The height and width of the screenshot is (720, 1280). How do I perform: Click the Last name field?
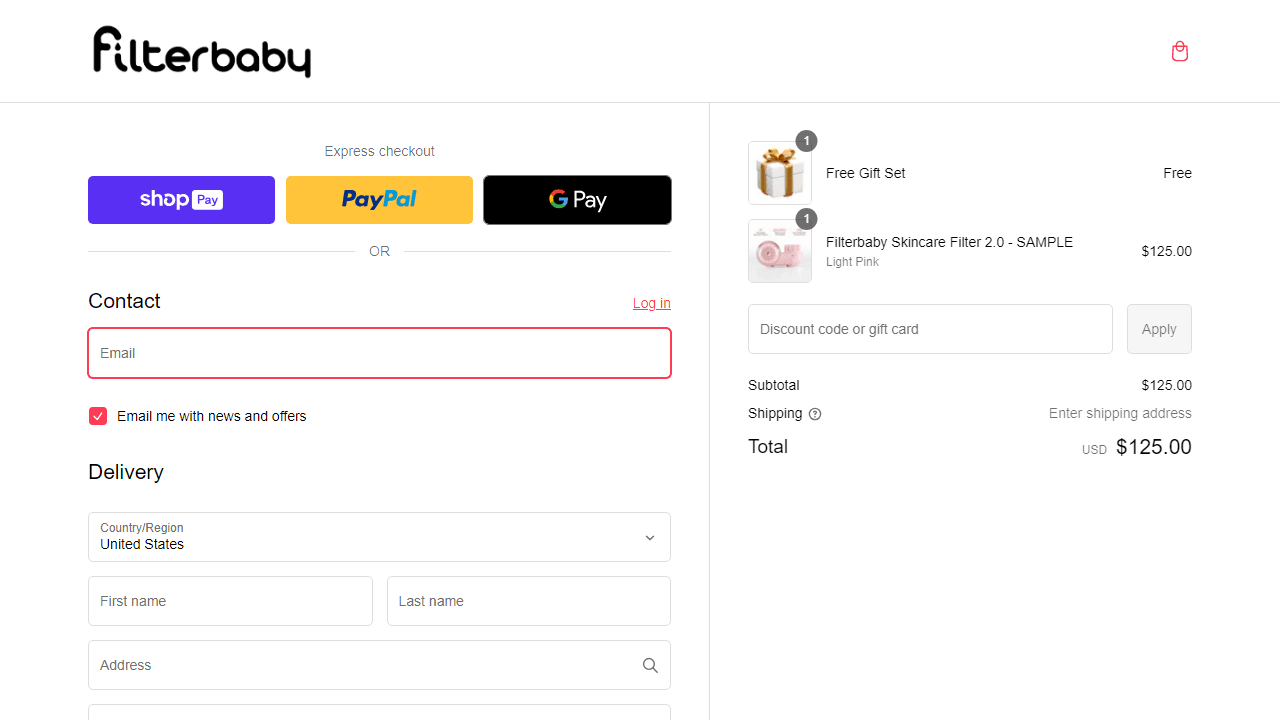click(529, 601)
